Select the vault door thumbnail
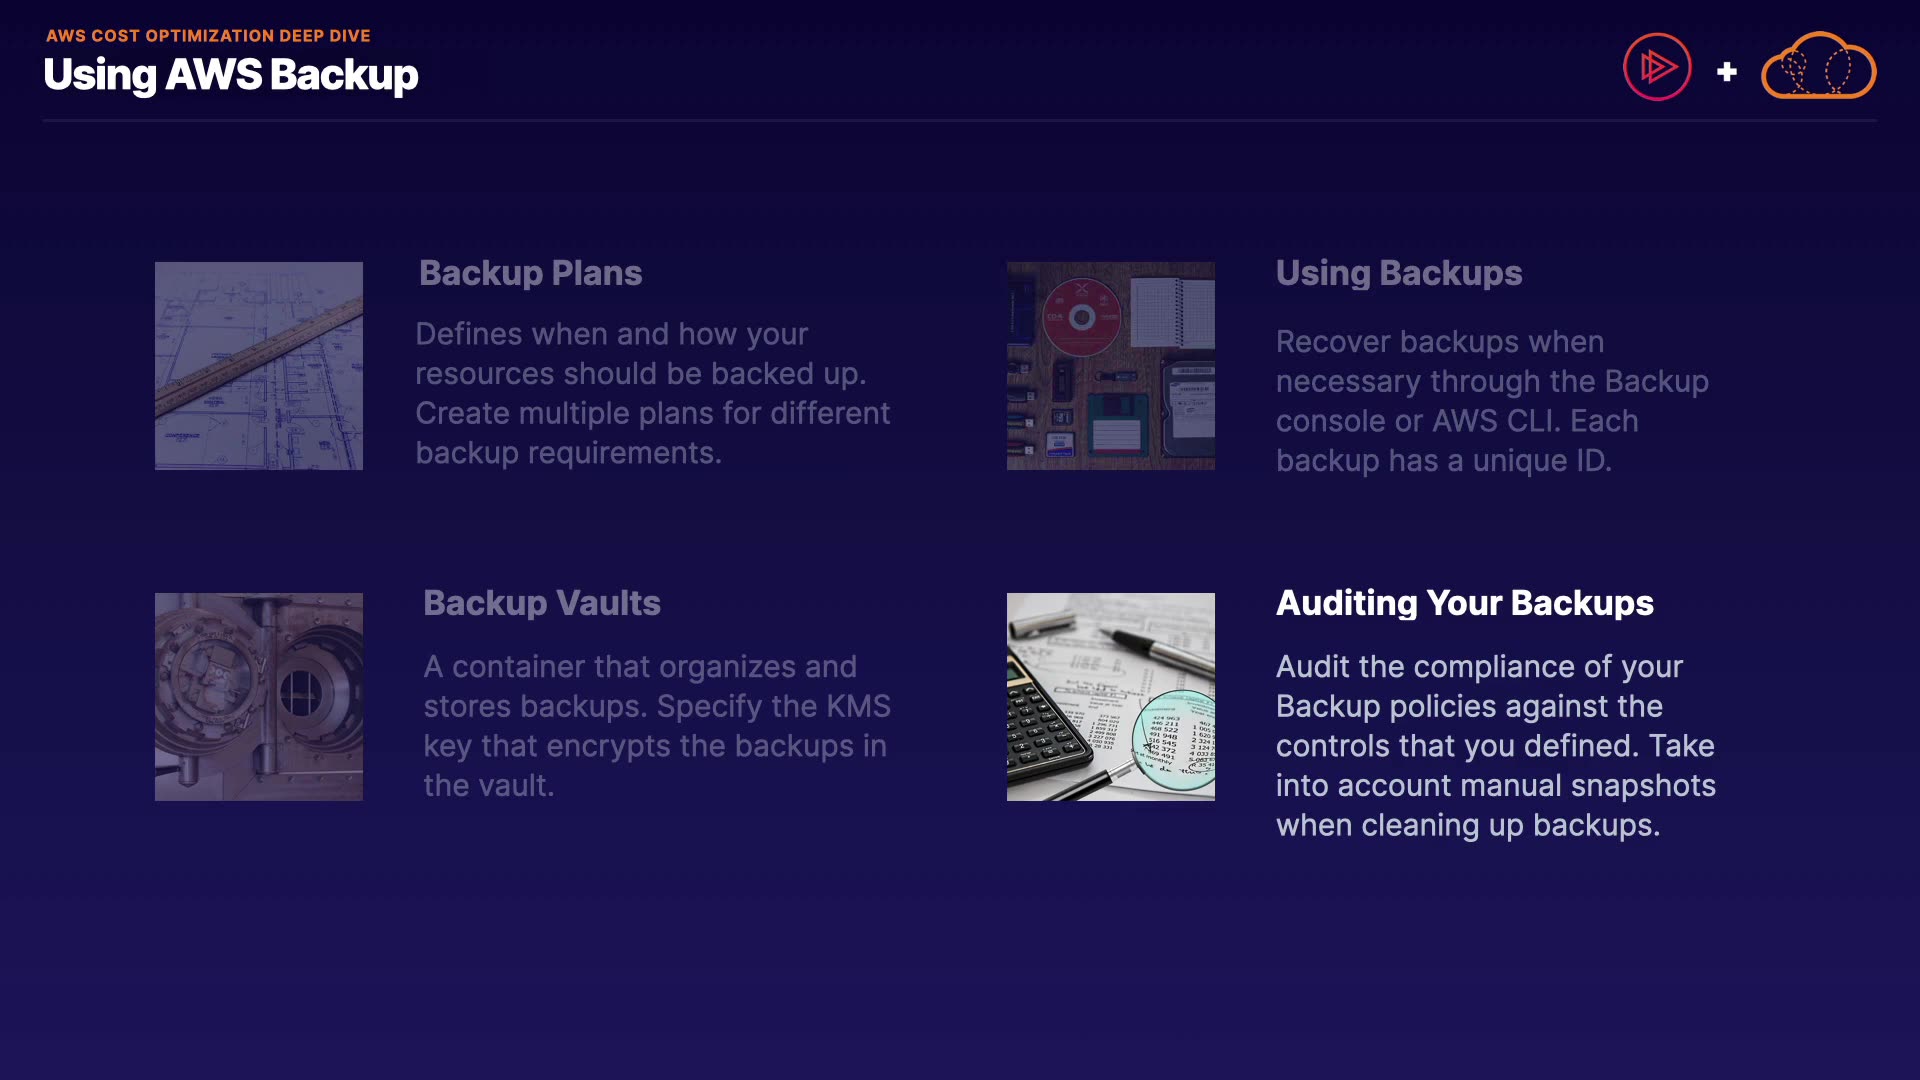This screenshot has height=1080, width=1920. [259, 697]
